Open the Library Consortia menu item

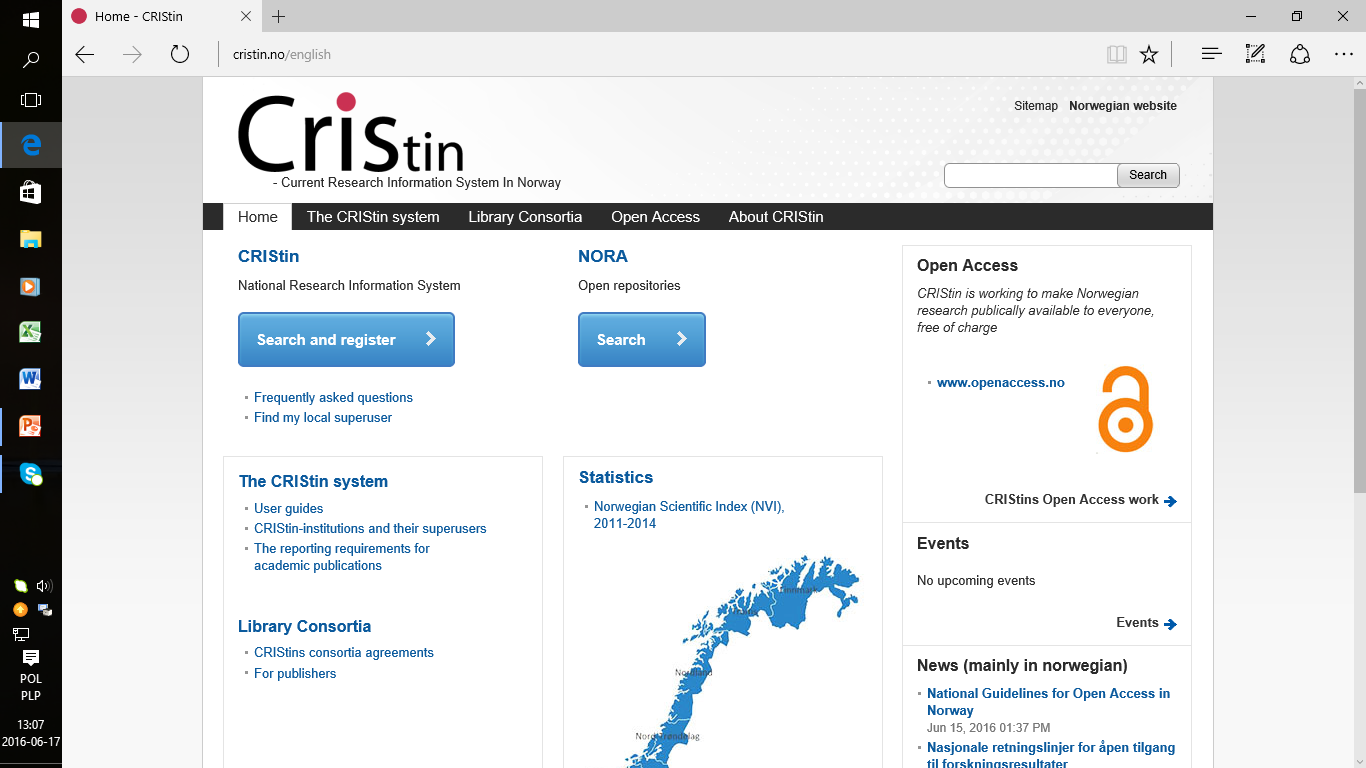pyautogui.click(x=525, y=217)
